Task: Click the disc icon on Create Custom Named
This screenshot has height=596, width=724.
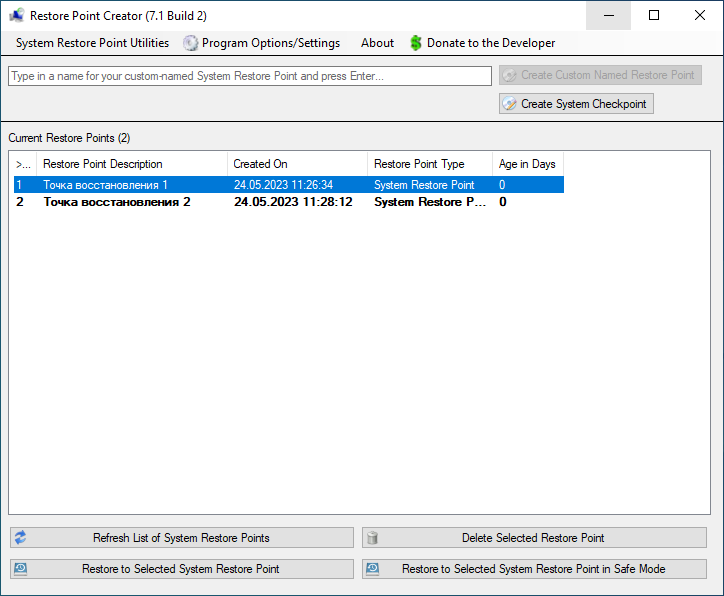Action: coord(510,75)
